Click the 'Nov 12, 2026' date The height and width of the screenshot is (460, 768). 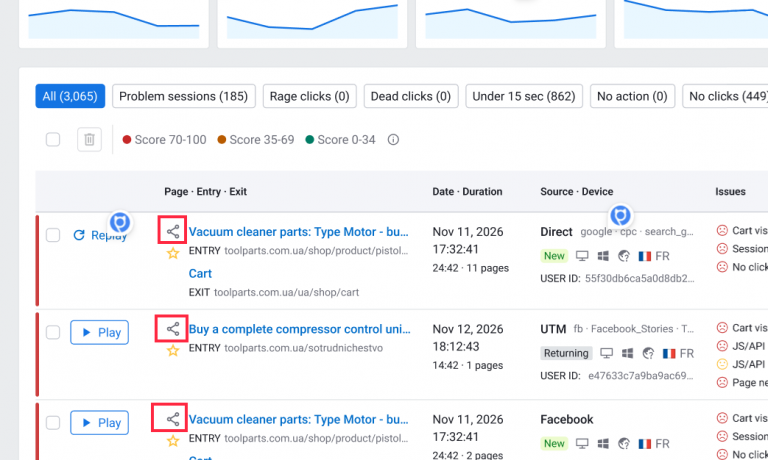click(x=468, y=329)
